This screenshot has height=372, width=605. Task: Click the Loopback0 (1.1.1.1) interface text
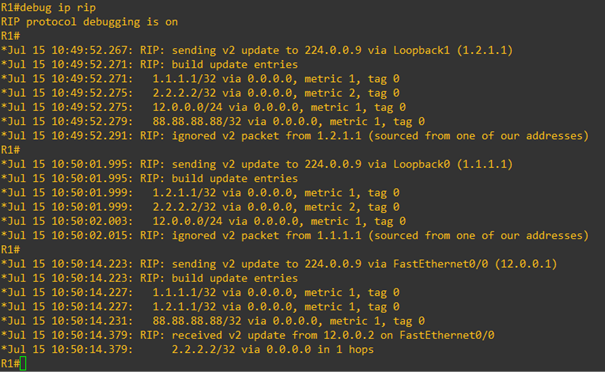pos(453,164)
